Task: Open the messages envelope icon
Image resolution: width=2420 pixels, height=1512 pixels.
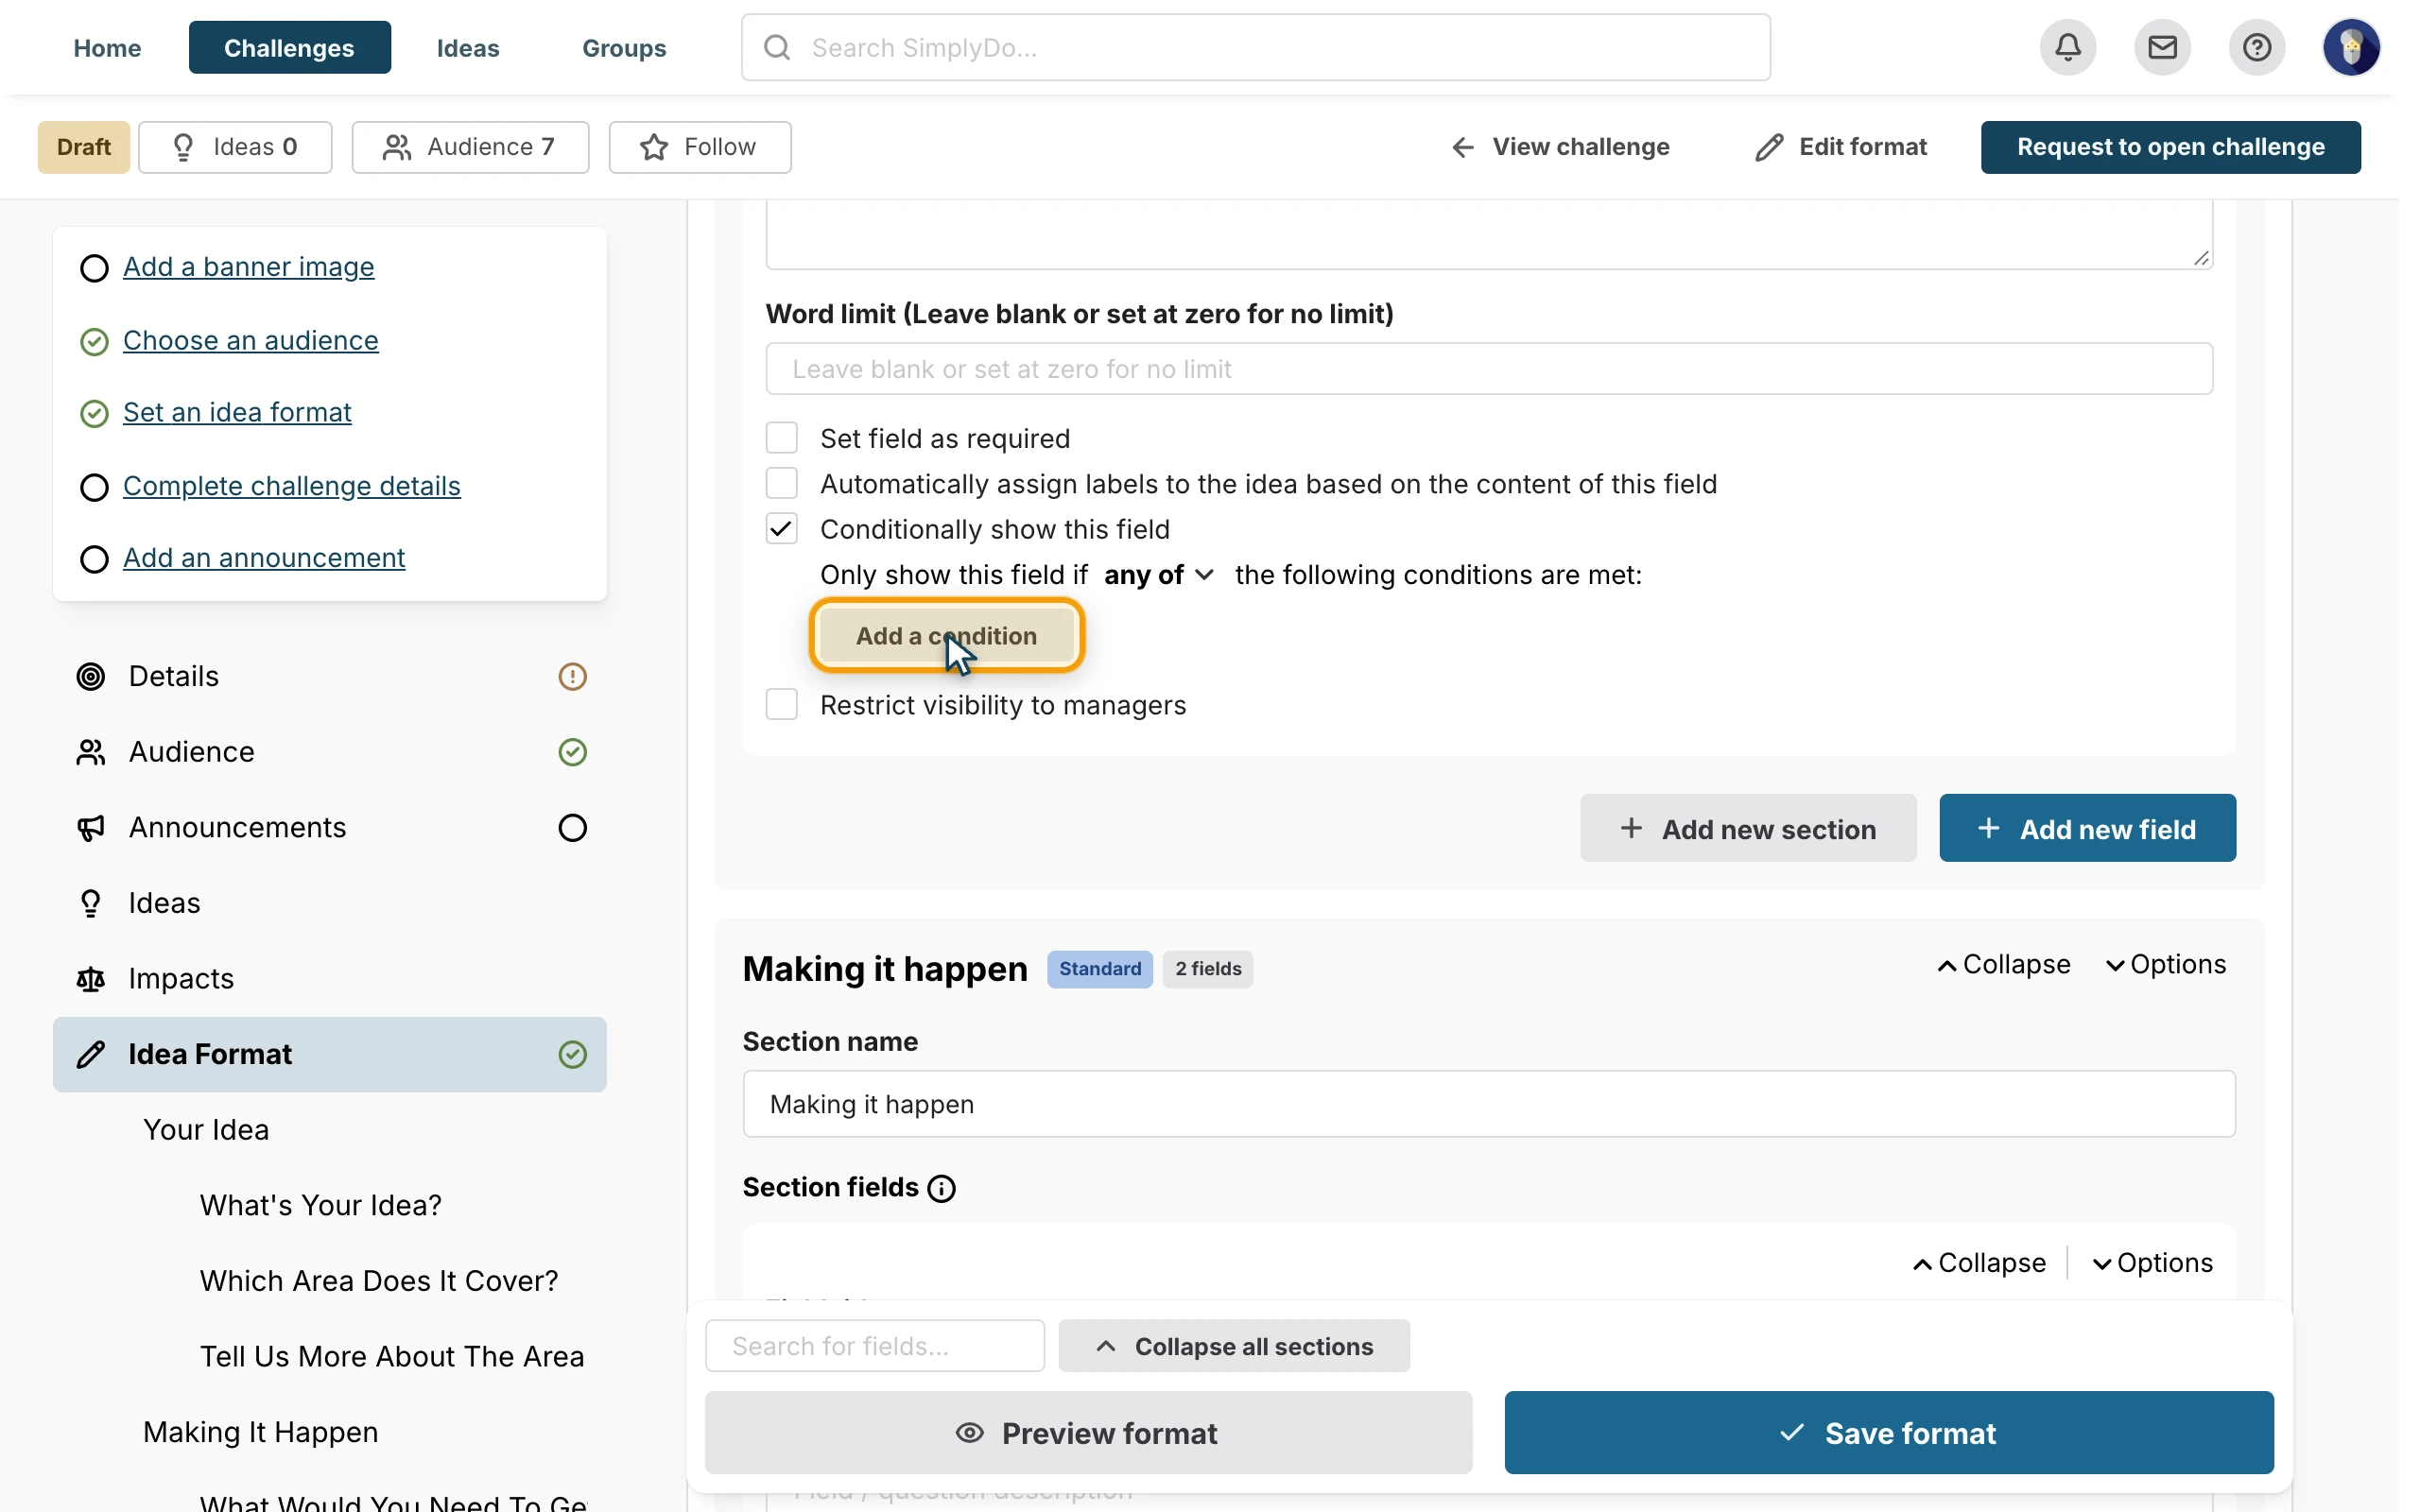Action: point(2162,47)
